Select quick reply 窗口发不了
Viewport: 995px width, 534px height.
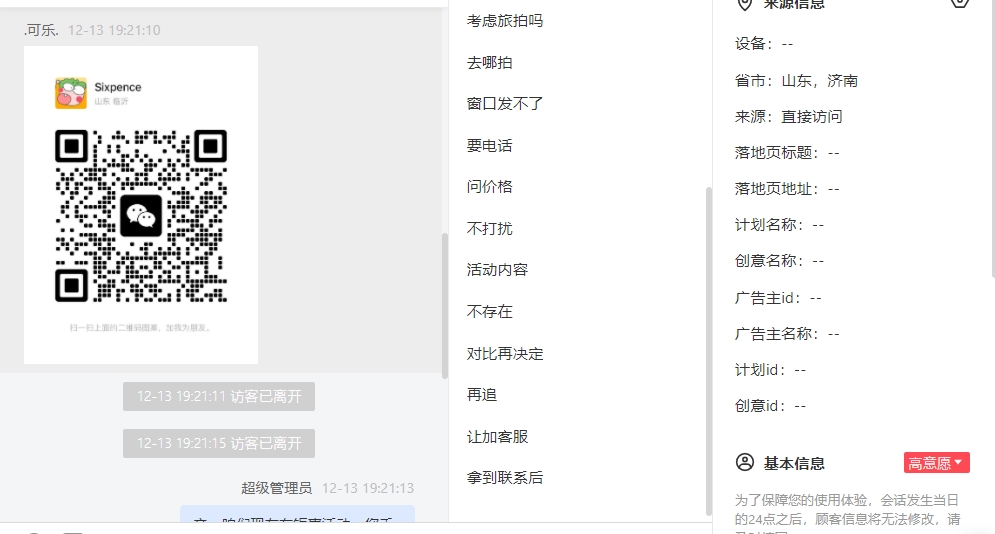tap(504, 103)
